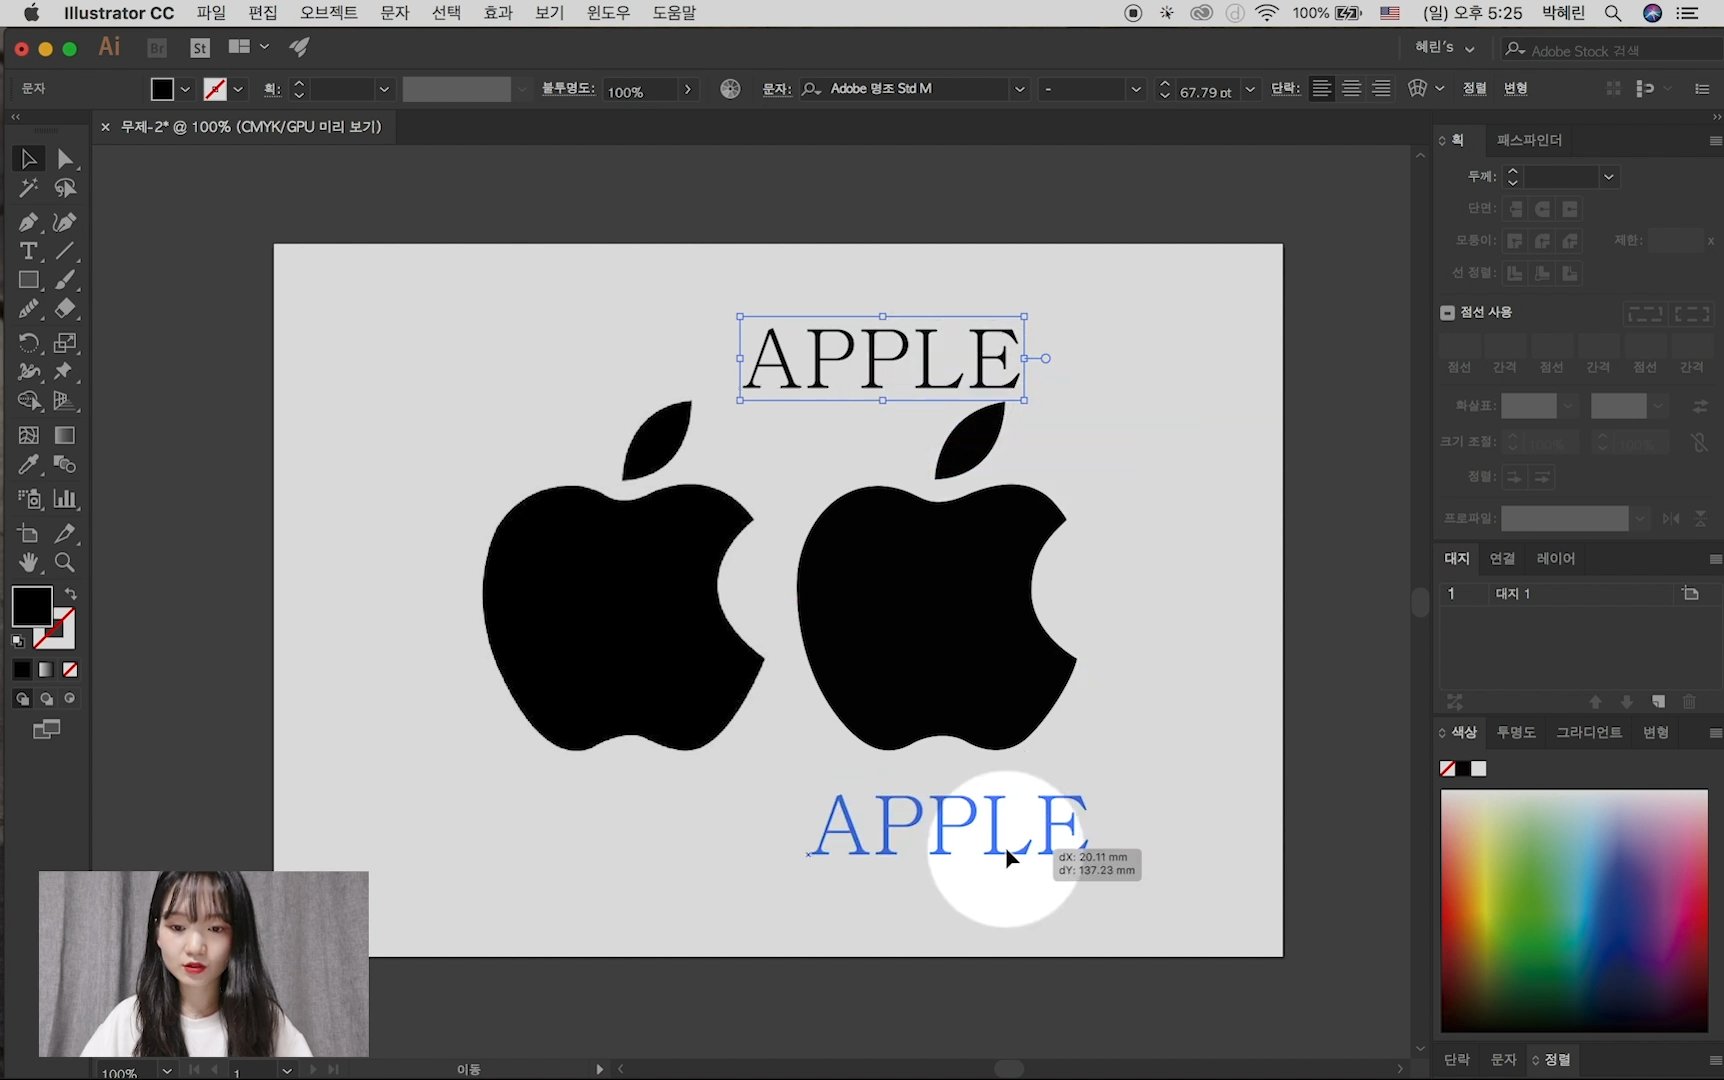Choose the white swatch in Color panel
This screenshot has width=1724, height=1080.
coord(1479,768)
